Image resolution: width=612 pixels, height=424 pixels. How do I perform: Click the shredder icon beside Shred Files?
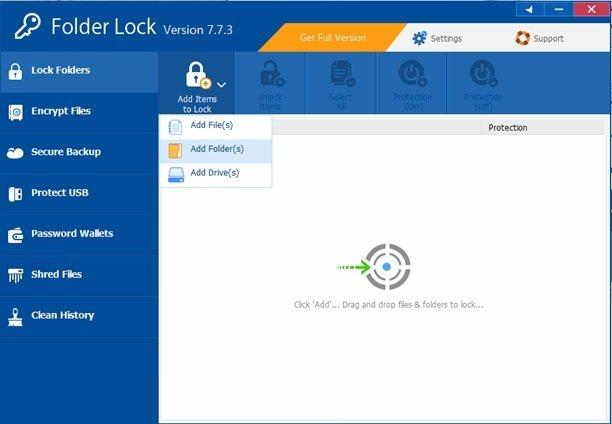coord(15,276)
